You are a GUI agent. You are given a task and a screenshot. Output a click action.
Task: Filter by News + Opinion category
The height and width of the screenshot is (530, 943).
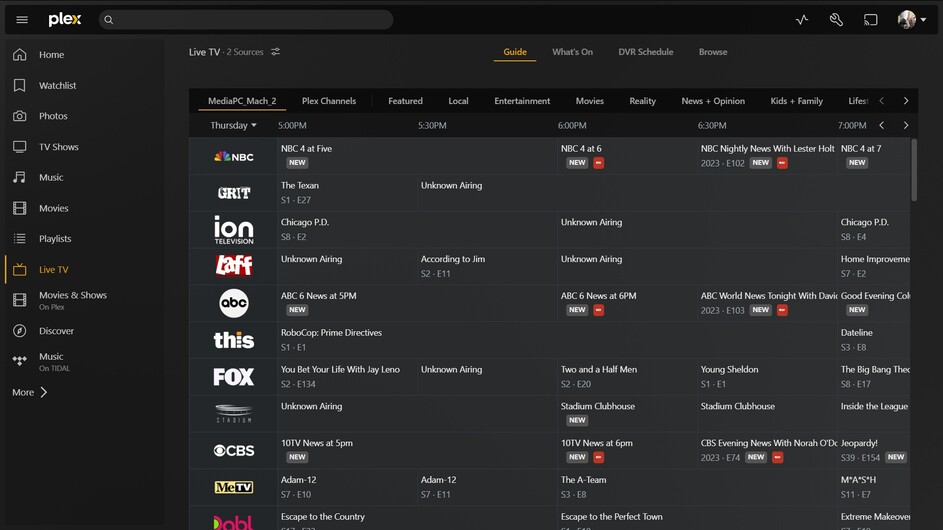click(x=713, y=101)
